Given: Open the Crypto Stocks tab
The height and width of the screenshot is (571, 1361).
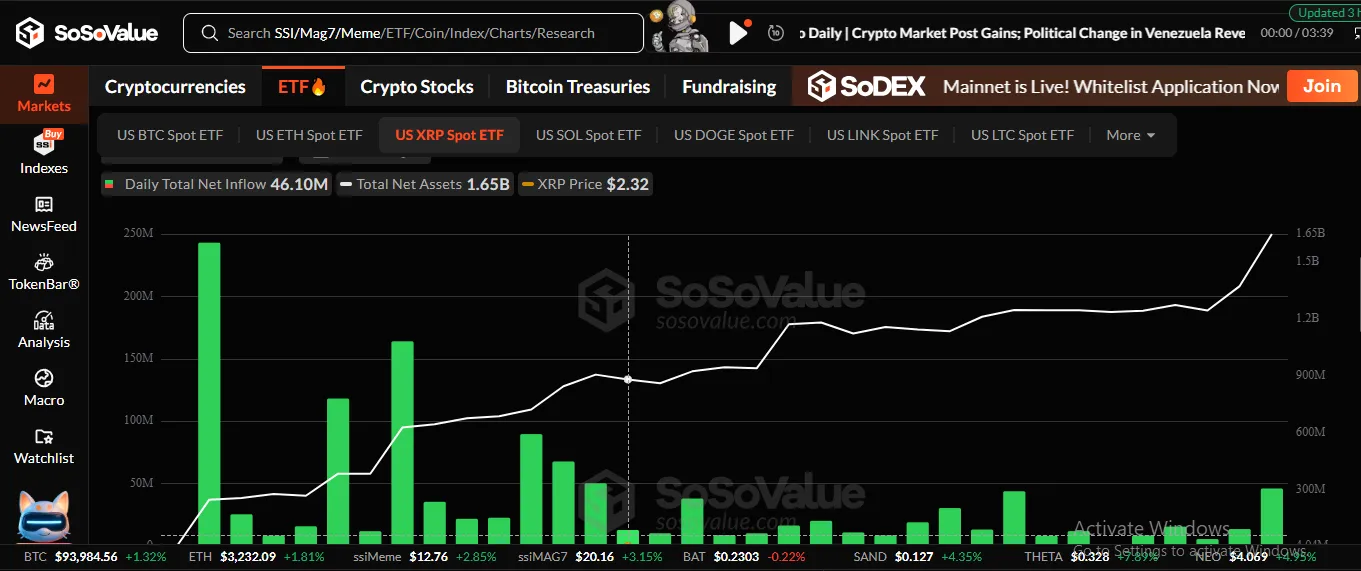Looking at the screenshot, I should click(x=417, y=87).
